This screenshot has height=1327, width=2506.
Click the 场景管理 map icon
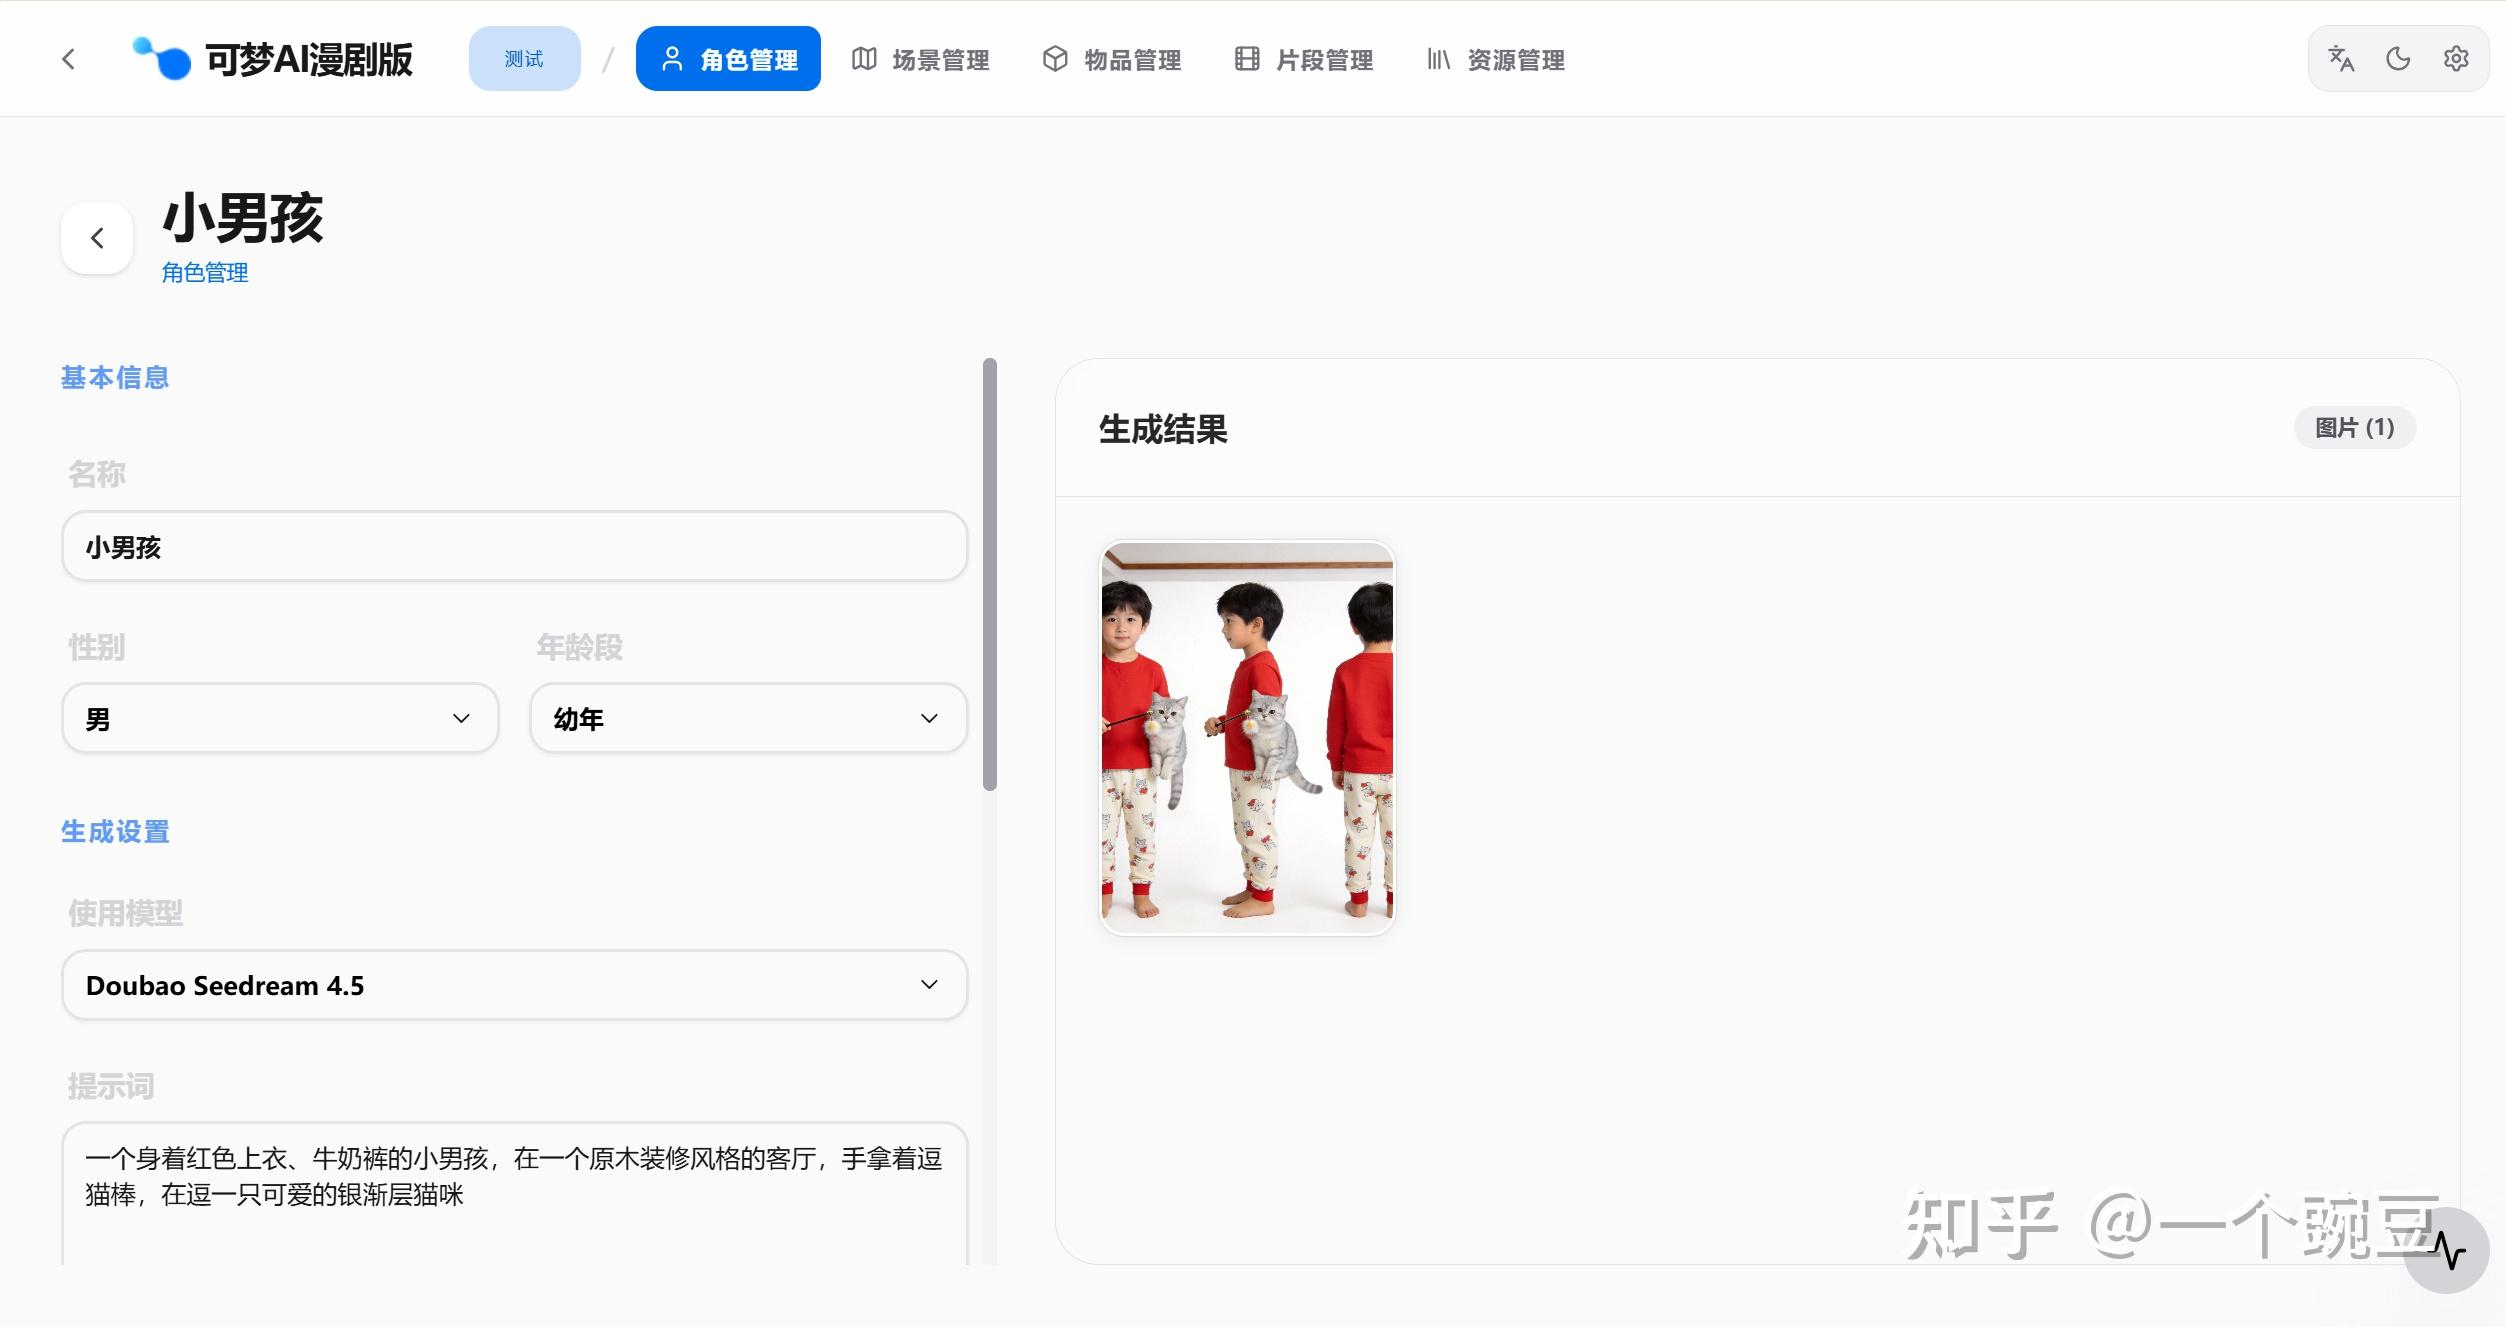(864, 59)
